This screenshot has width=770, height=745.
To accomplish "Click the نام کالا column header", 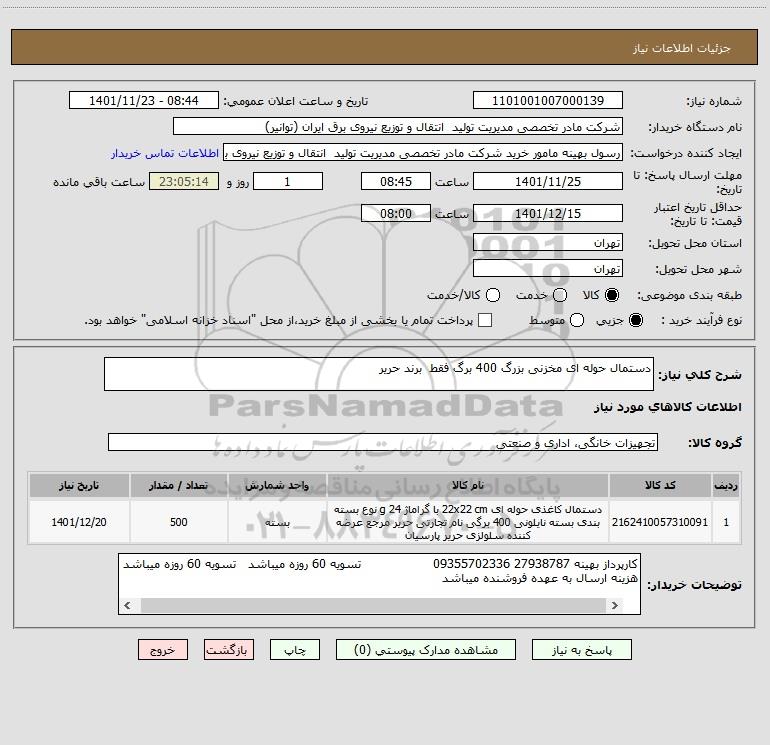I will click(468, 485).
